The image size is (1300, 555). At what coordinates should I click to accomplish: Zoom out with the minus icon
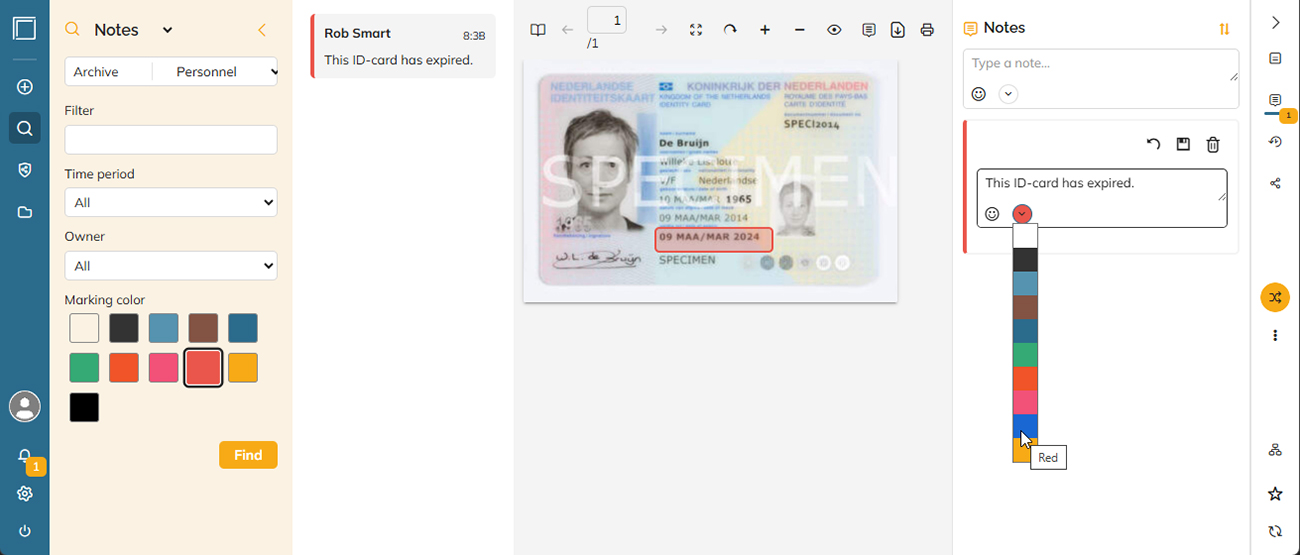click(x=799, y=30)
